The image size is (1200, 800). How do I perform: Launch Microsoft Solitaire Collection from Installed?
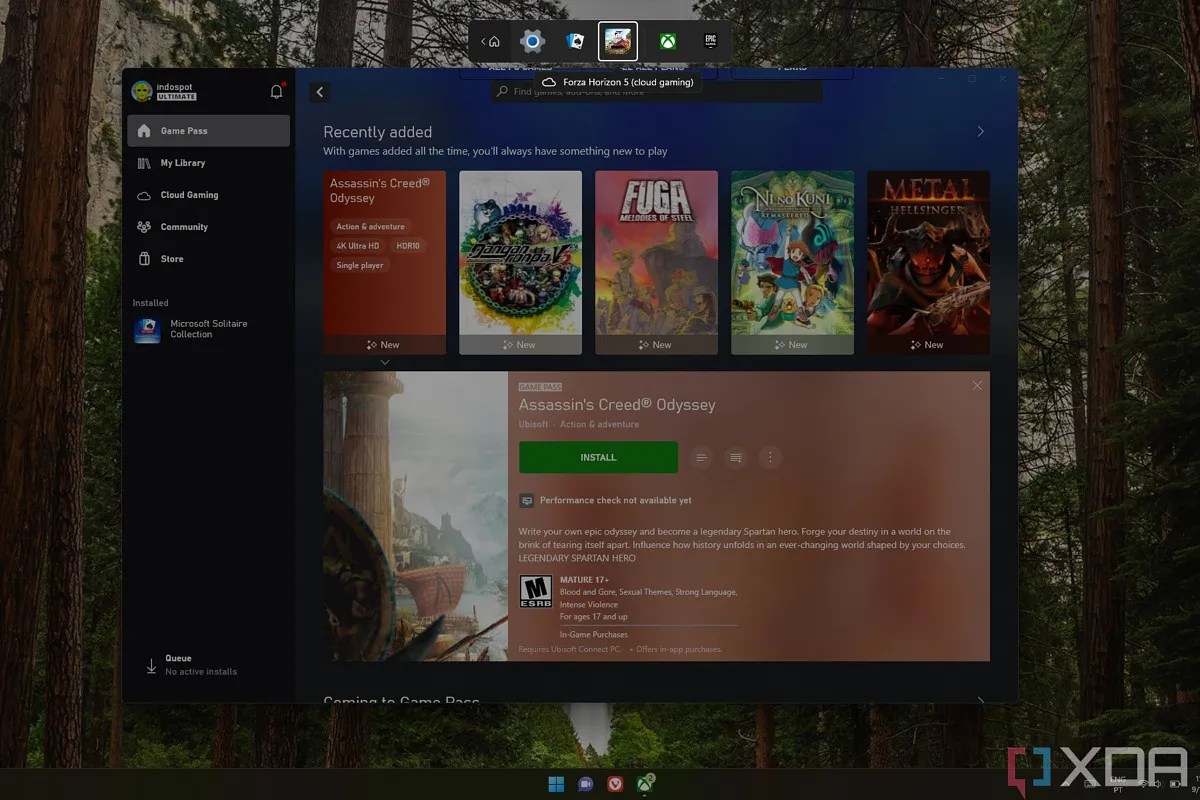click(x=209, y=329)
